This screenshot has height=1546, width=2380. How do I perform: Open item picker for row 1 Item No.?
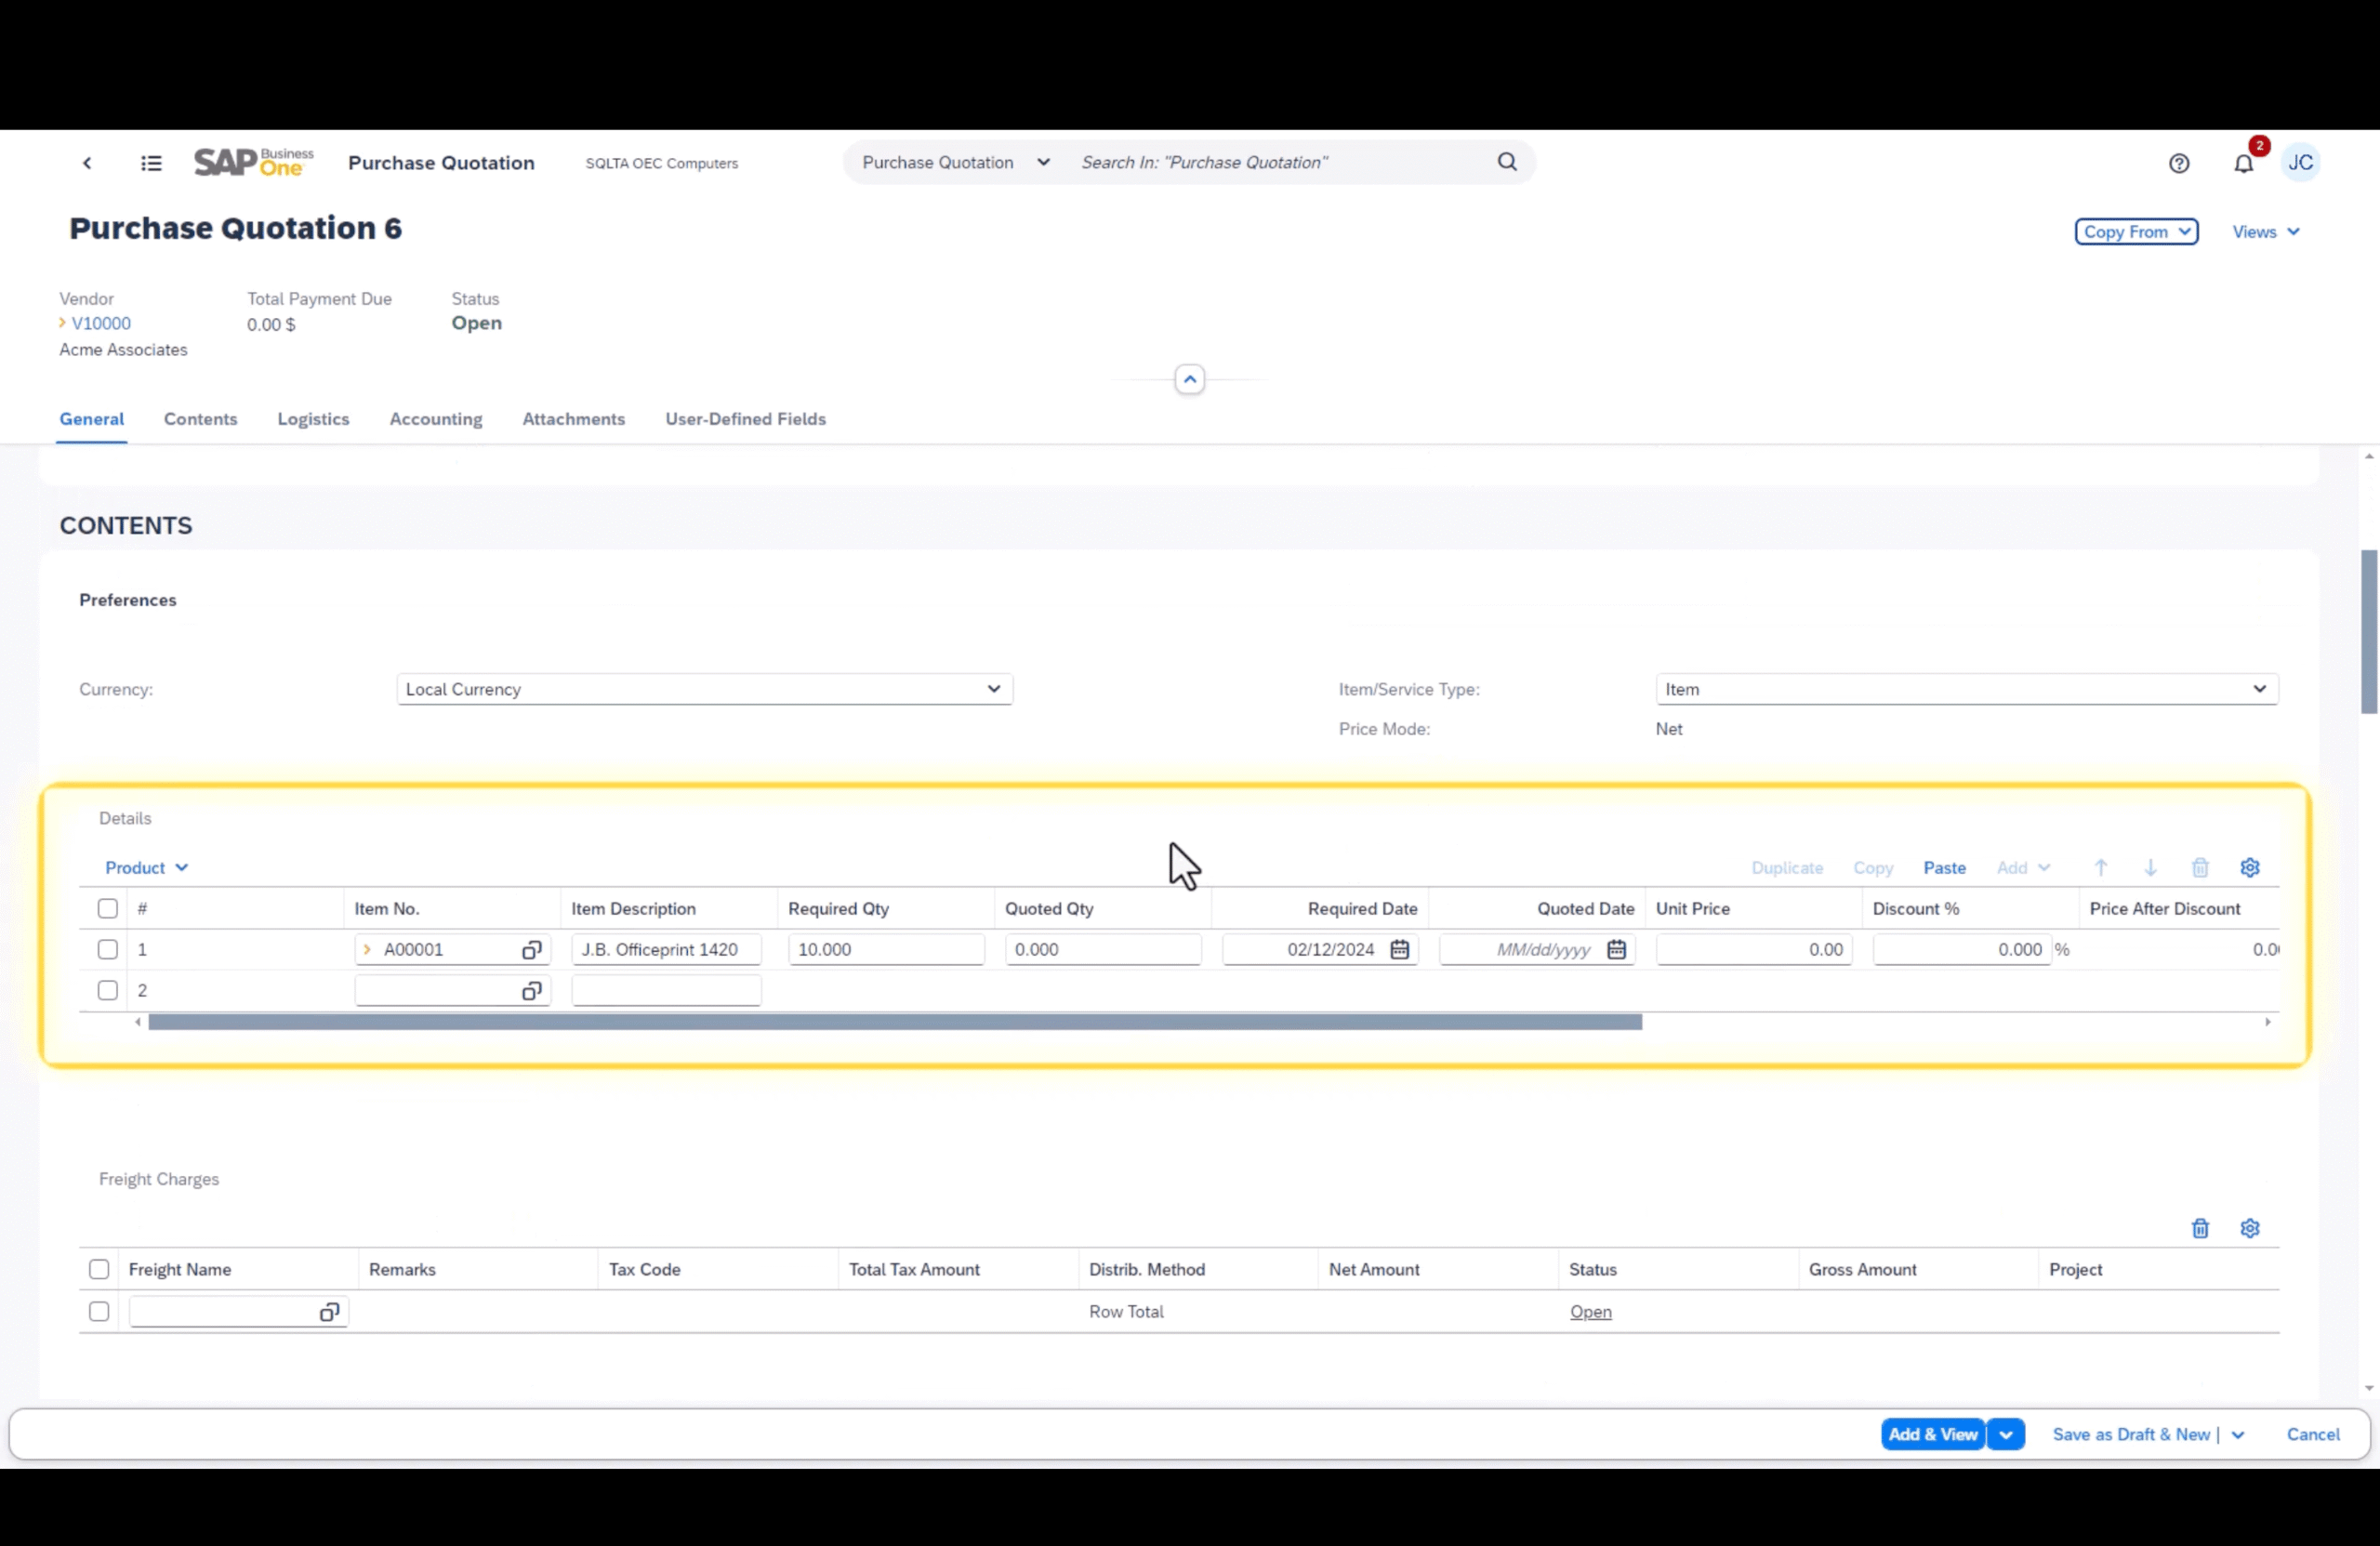pos(531,950)
